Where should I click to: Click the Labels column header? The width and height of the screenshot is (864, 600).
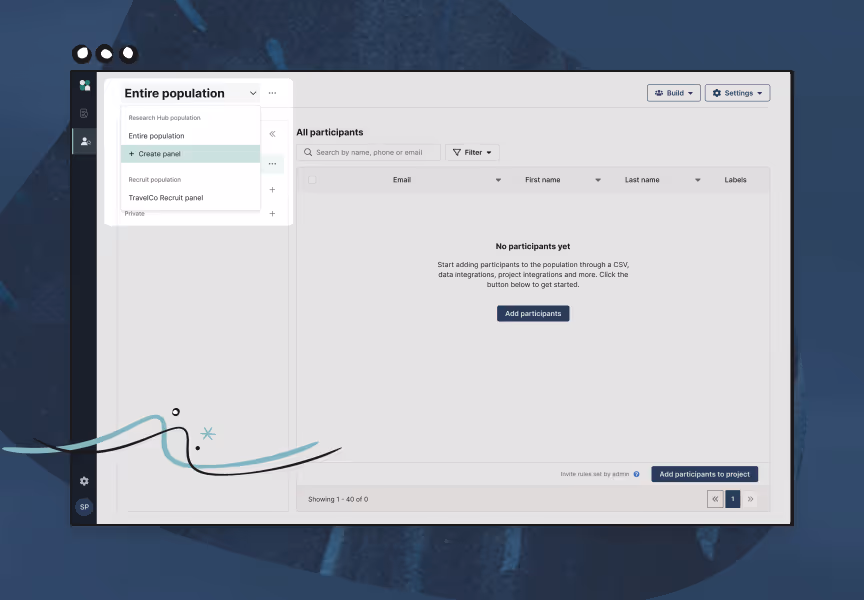pyautogui.click(x=735, y=180)
